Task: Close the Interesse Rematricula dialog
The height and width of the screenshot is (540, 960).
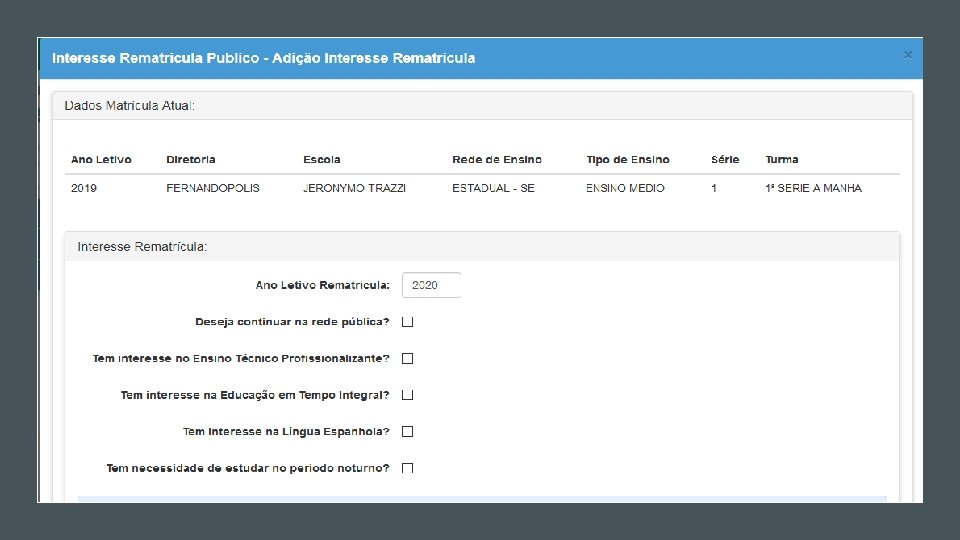Action: [908, 55]
